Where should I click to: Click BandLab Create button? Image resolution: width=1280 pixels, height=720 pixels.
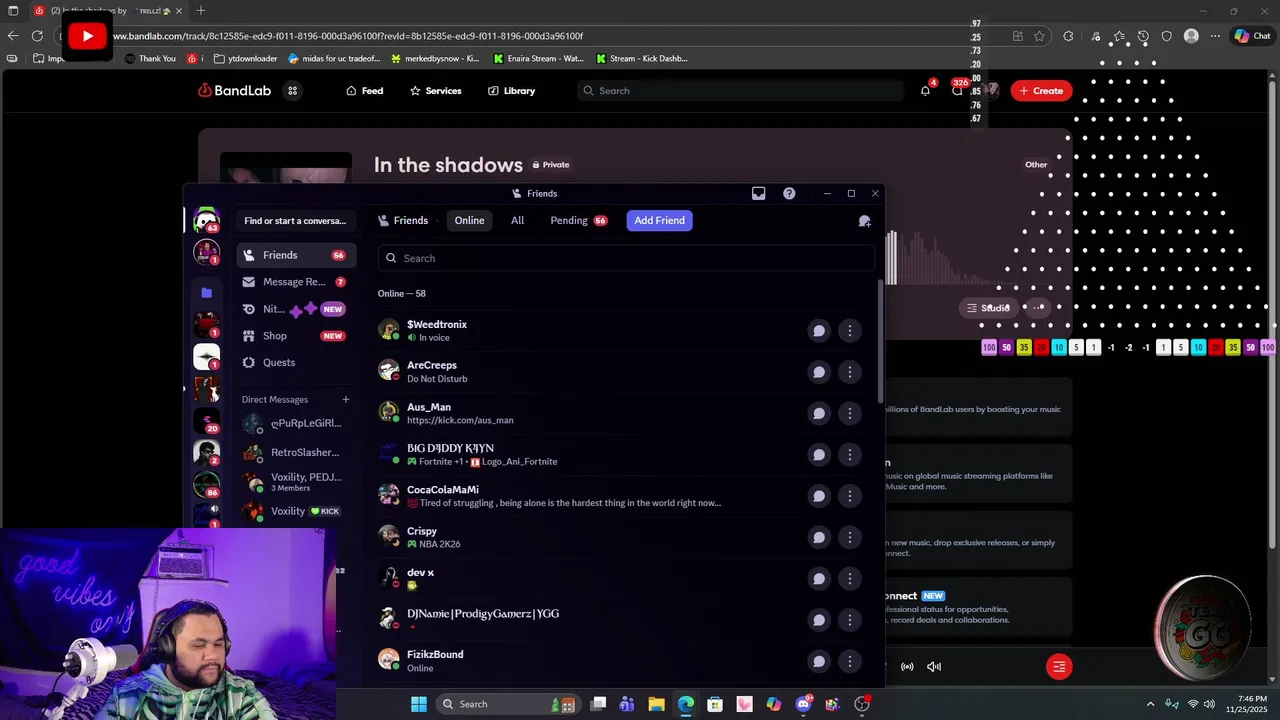tap(1041, 91)
